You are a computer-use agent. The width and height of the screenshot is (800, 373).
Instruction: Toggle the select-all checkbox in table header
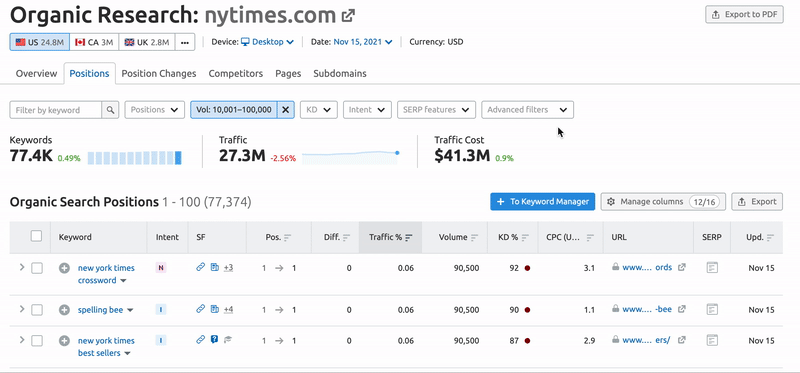pos(36,236)
